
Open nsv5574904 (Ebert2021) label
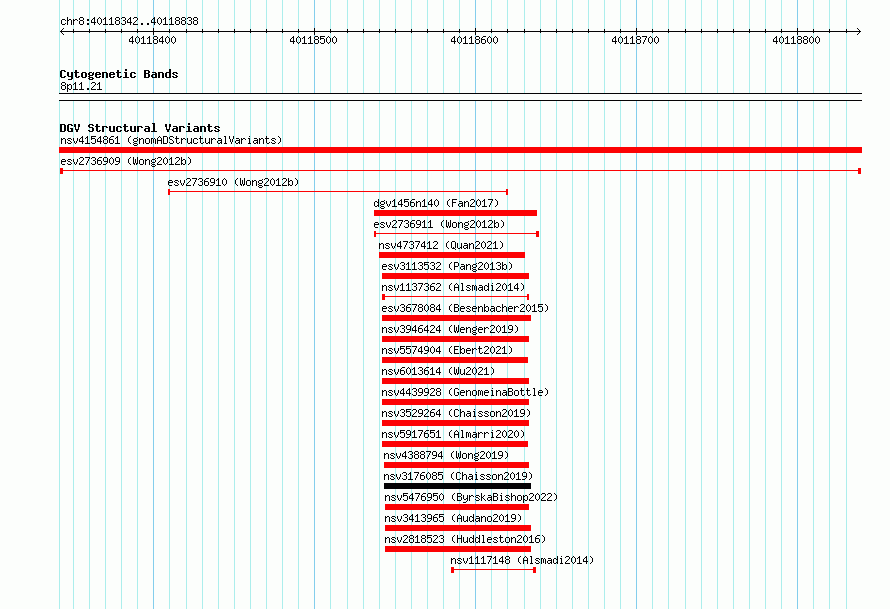coord(447,350)
